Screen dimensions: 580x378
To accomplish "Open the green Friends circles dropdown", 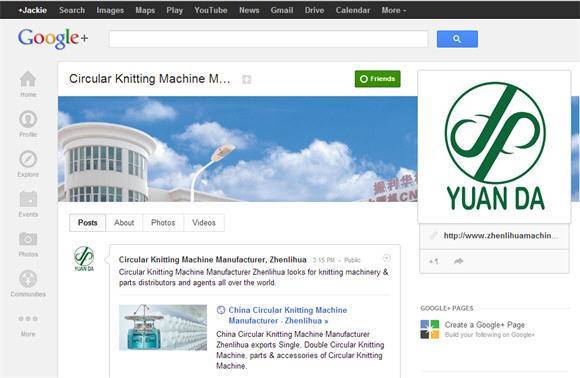I will click(x=377, y=79).
